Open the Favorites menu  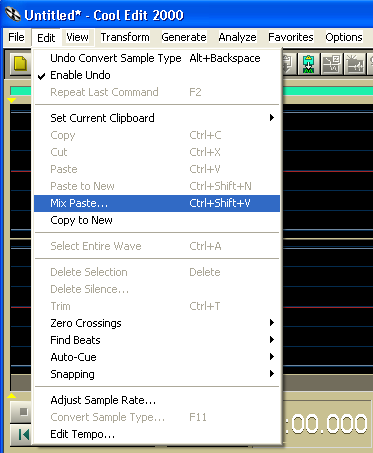291,37
